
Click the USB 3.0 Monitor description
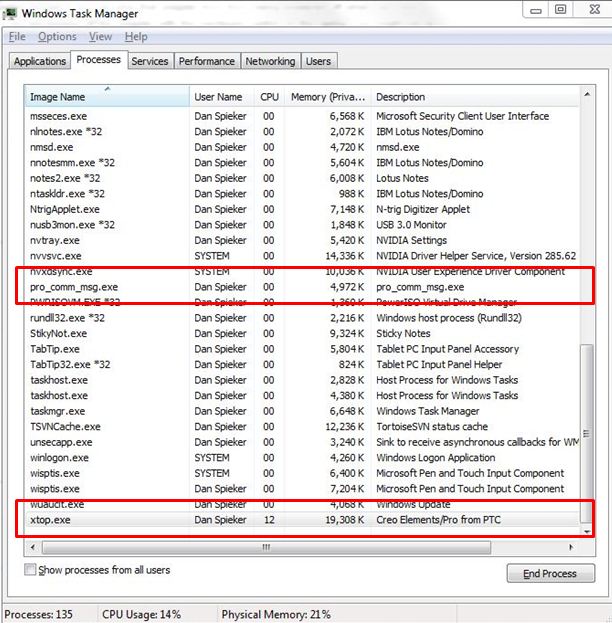411,224
